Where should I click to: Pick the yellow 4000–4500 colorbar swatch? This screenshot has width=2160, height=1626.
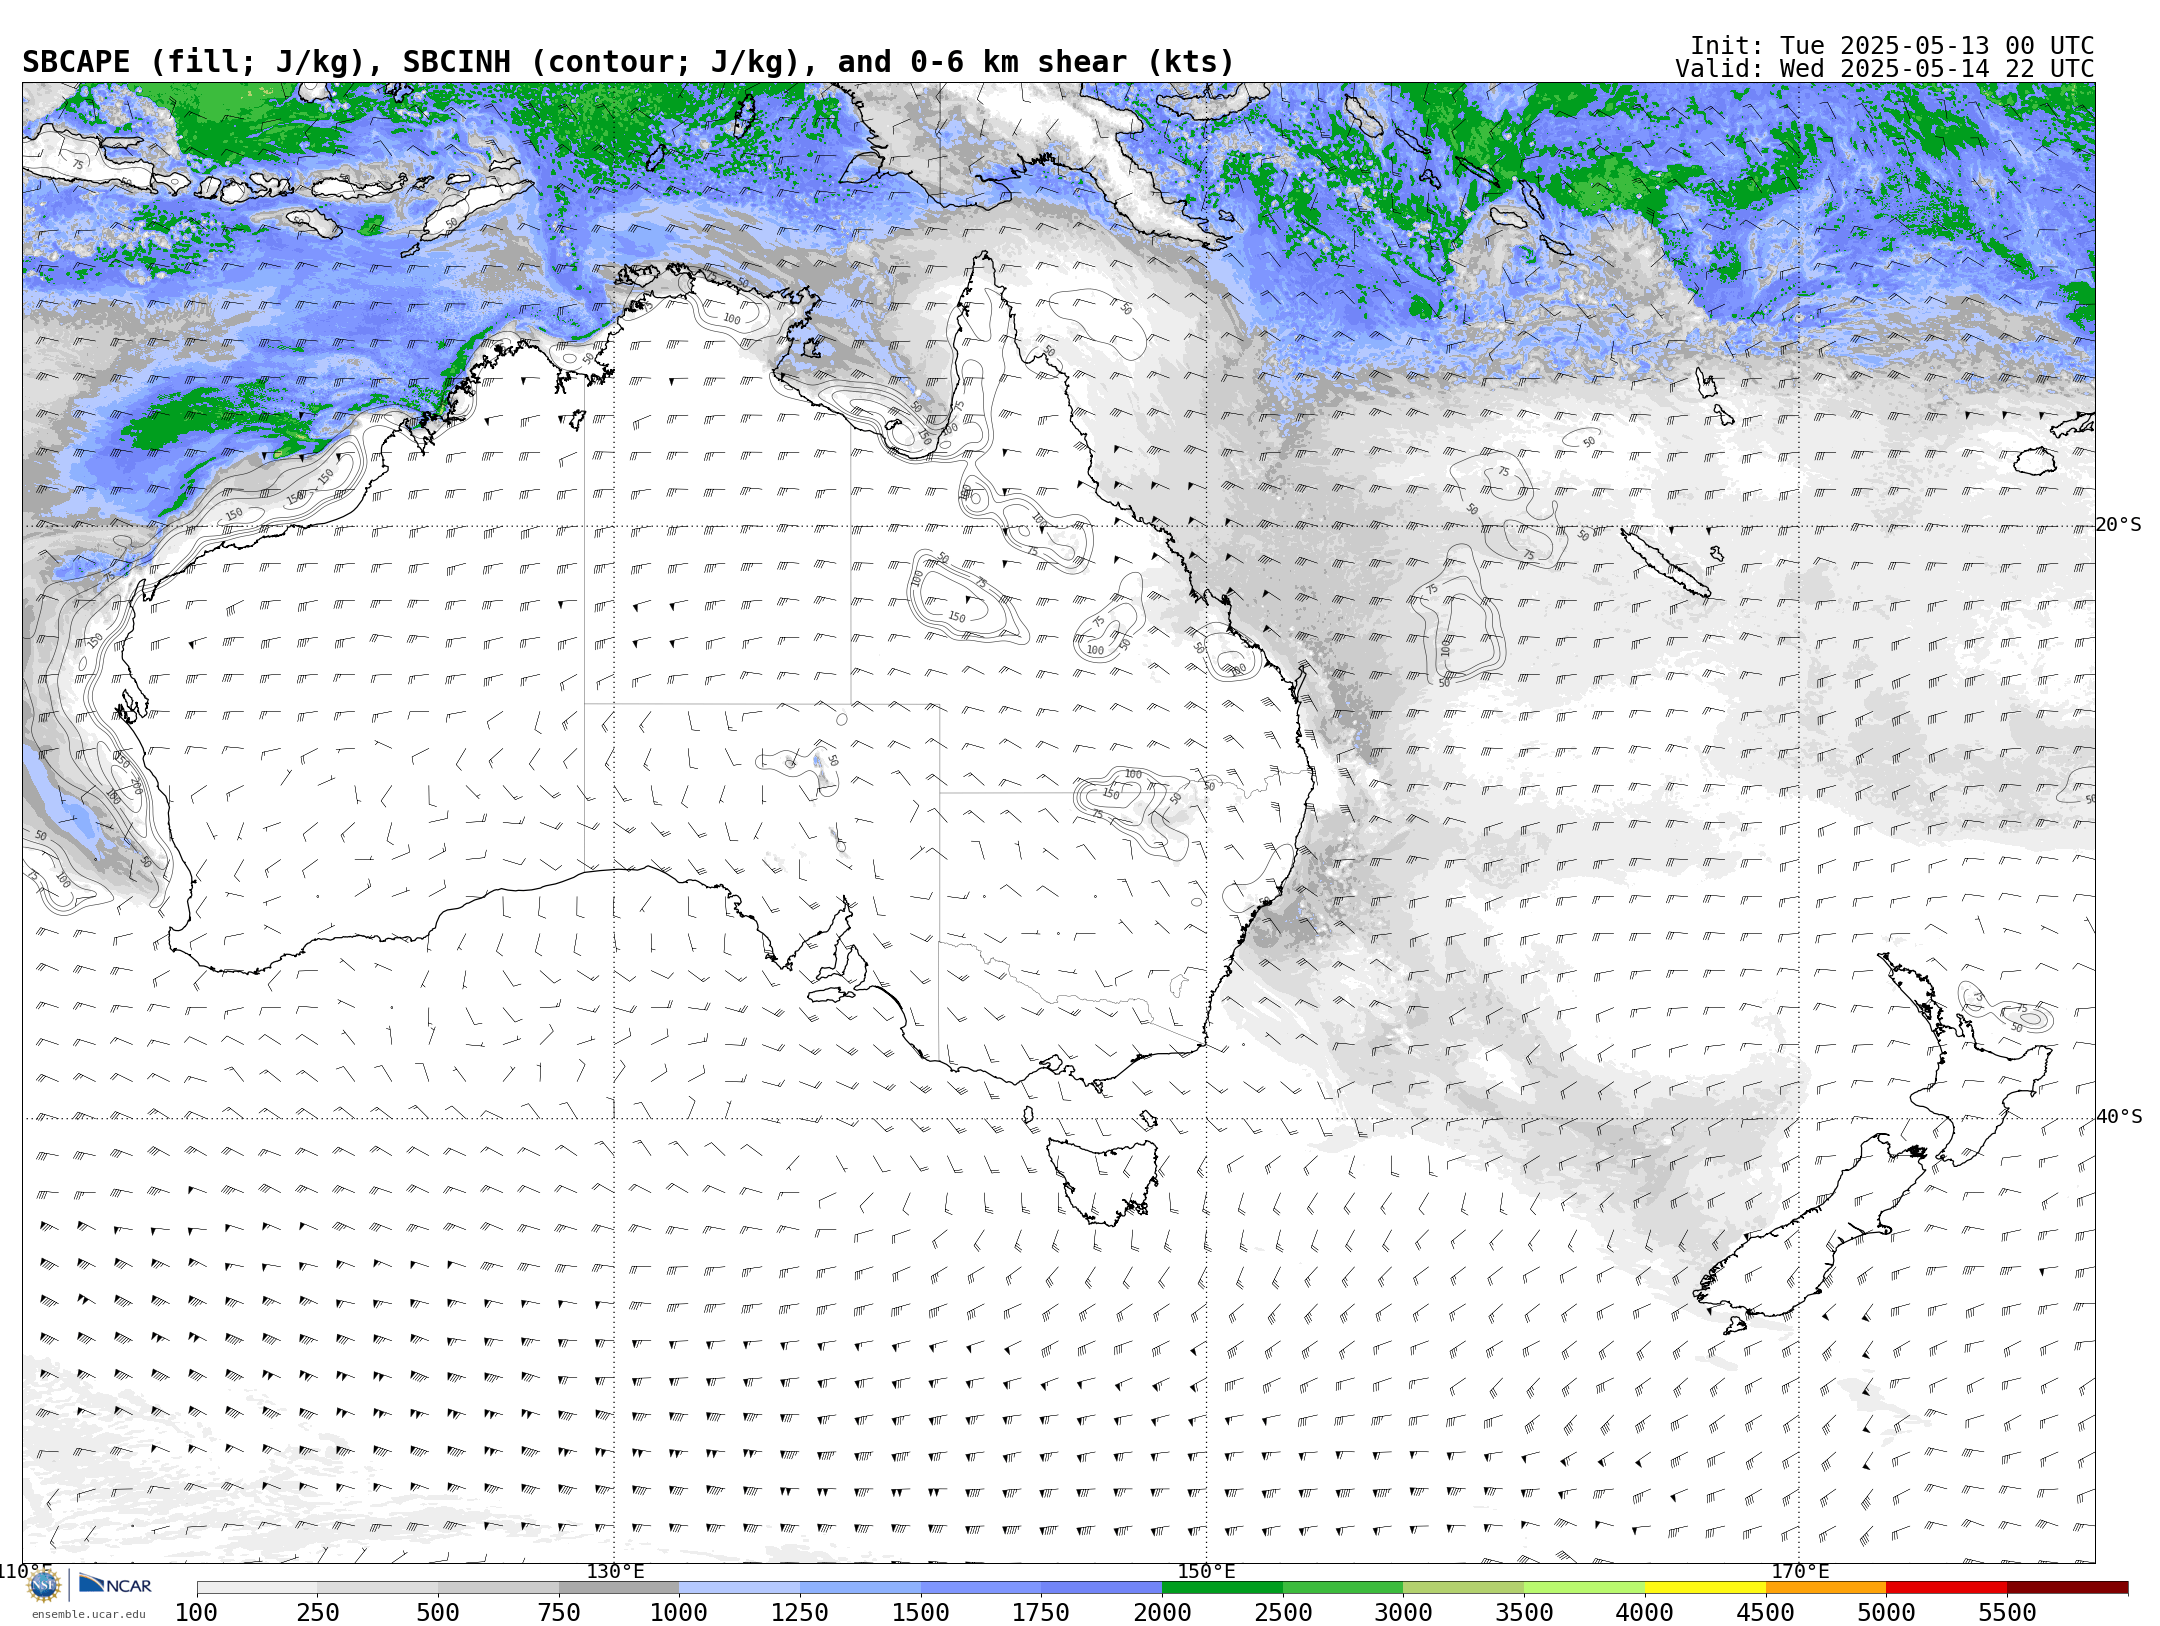coord(1705,1588)
